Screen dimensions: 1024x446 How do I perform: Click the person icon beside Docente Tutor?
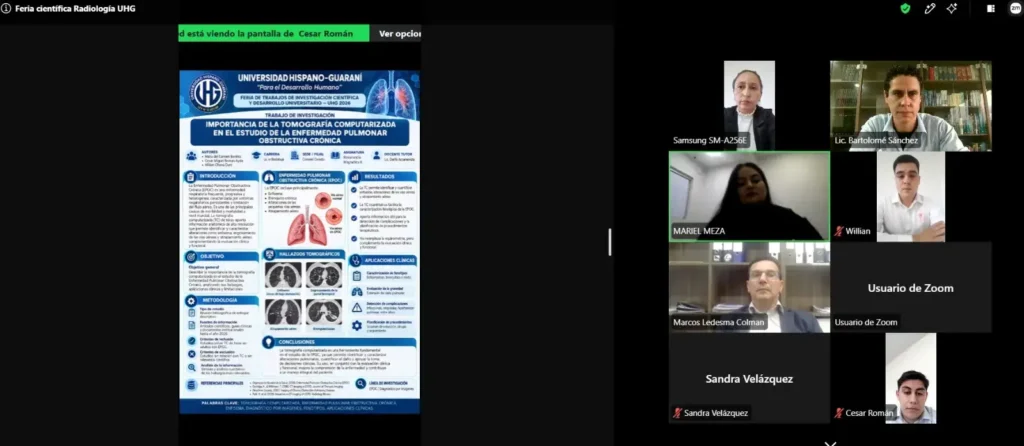click(377, 156)
